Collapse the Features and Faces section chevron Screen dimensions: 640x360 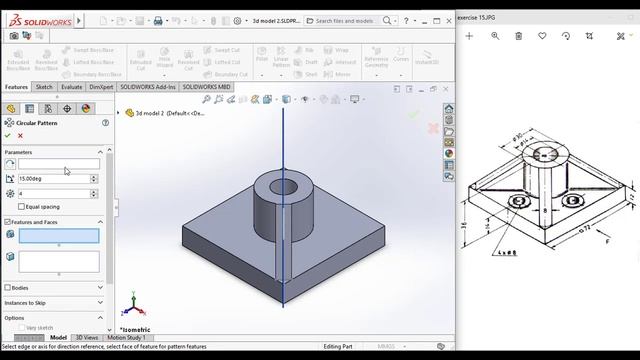point(100,222)
